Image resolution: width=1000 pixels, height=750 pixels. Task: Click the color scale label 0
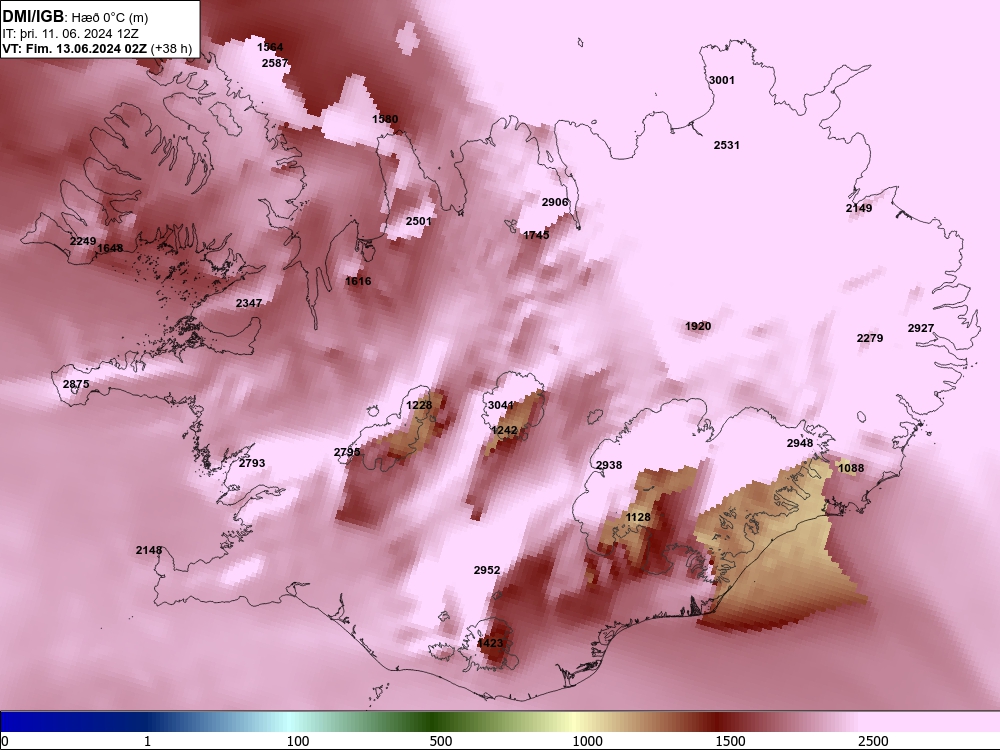(5, 741)
